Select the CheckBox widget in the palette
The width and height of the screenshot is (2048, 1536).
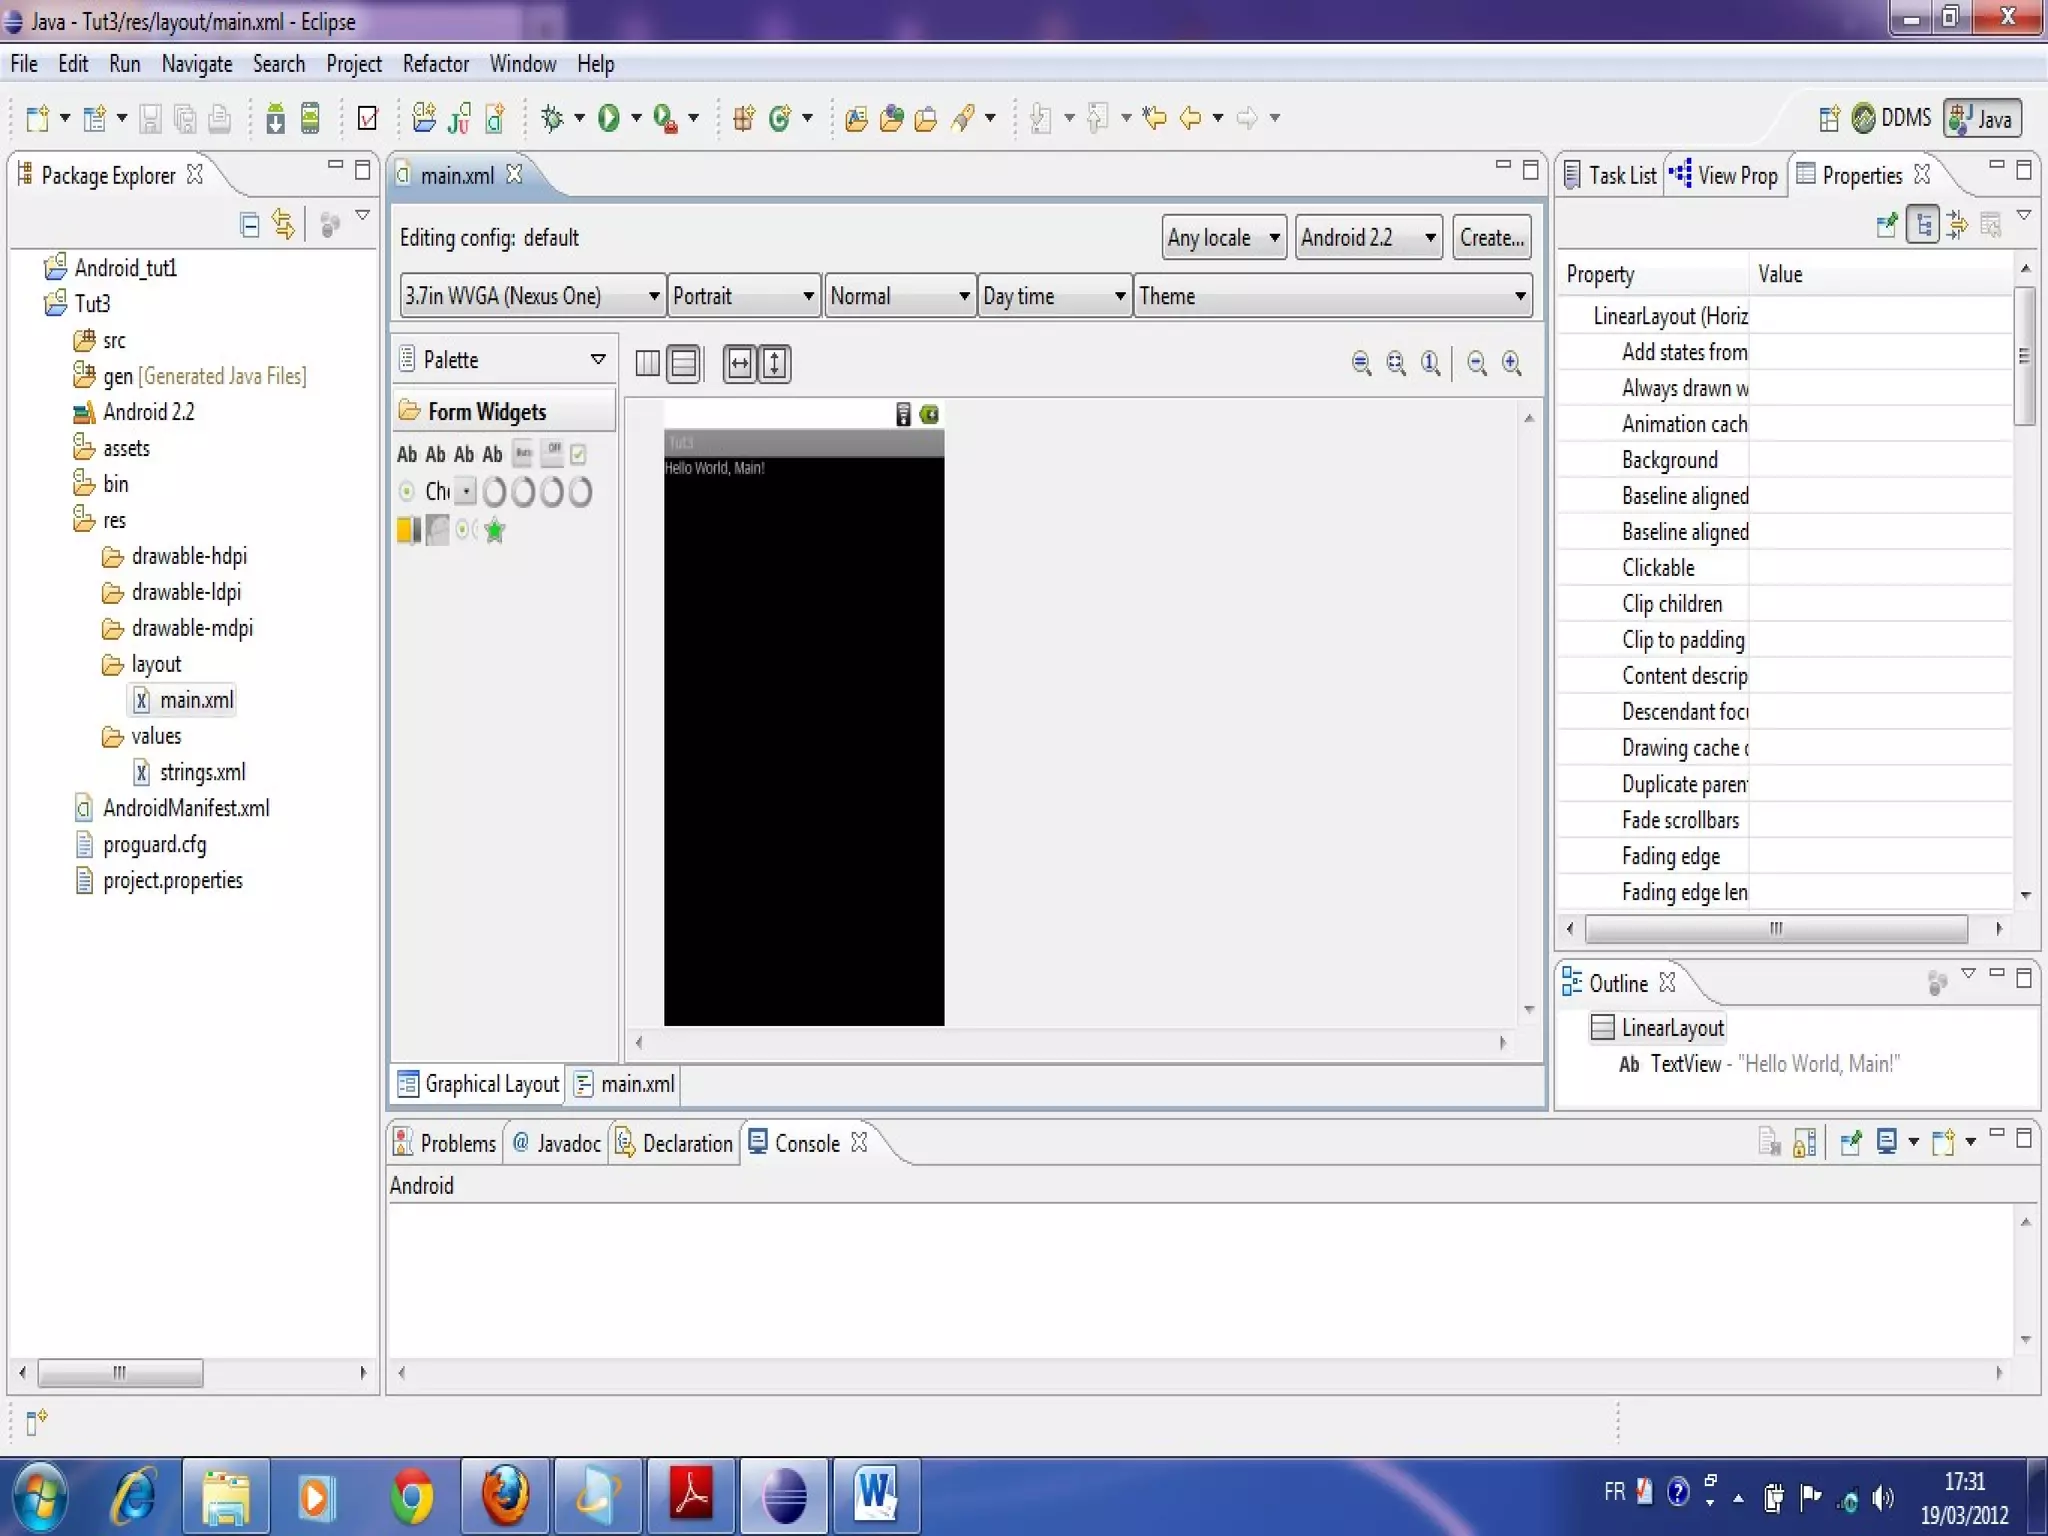pyautogui.click(x=578, y=454)
